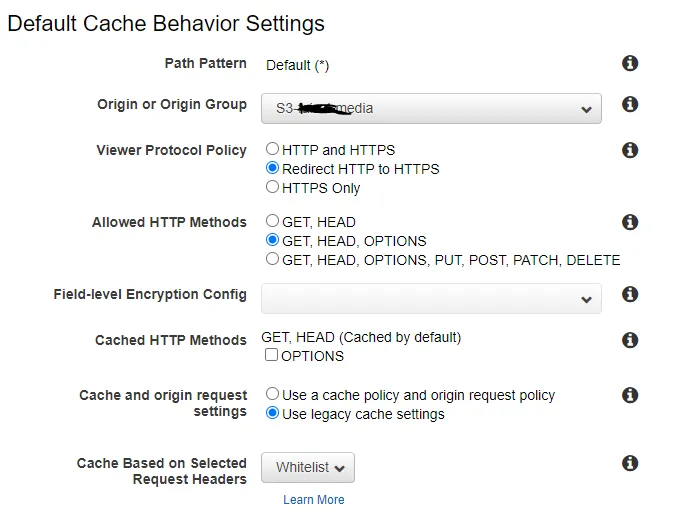Screen dimensions: 694x523
Task: Allow all HTTP methods including DELETE
Action: click(272, 260)
